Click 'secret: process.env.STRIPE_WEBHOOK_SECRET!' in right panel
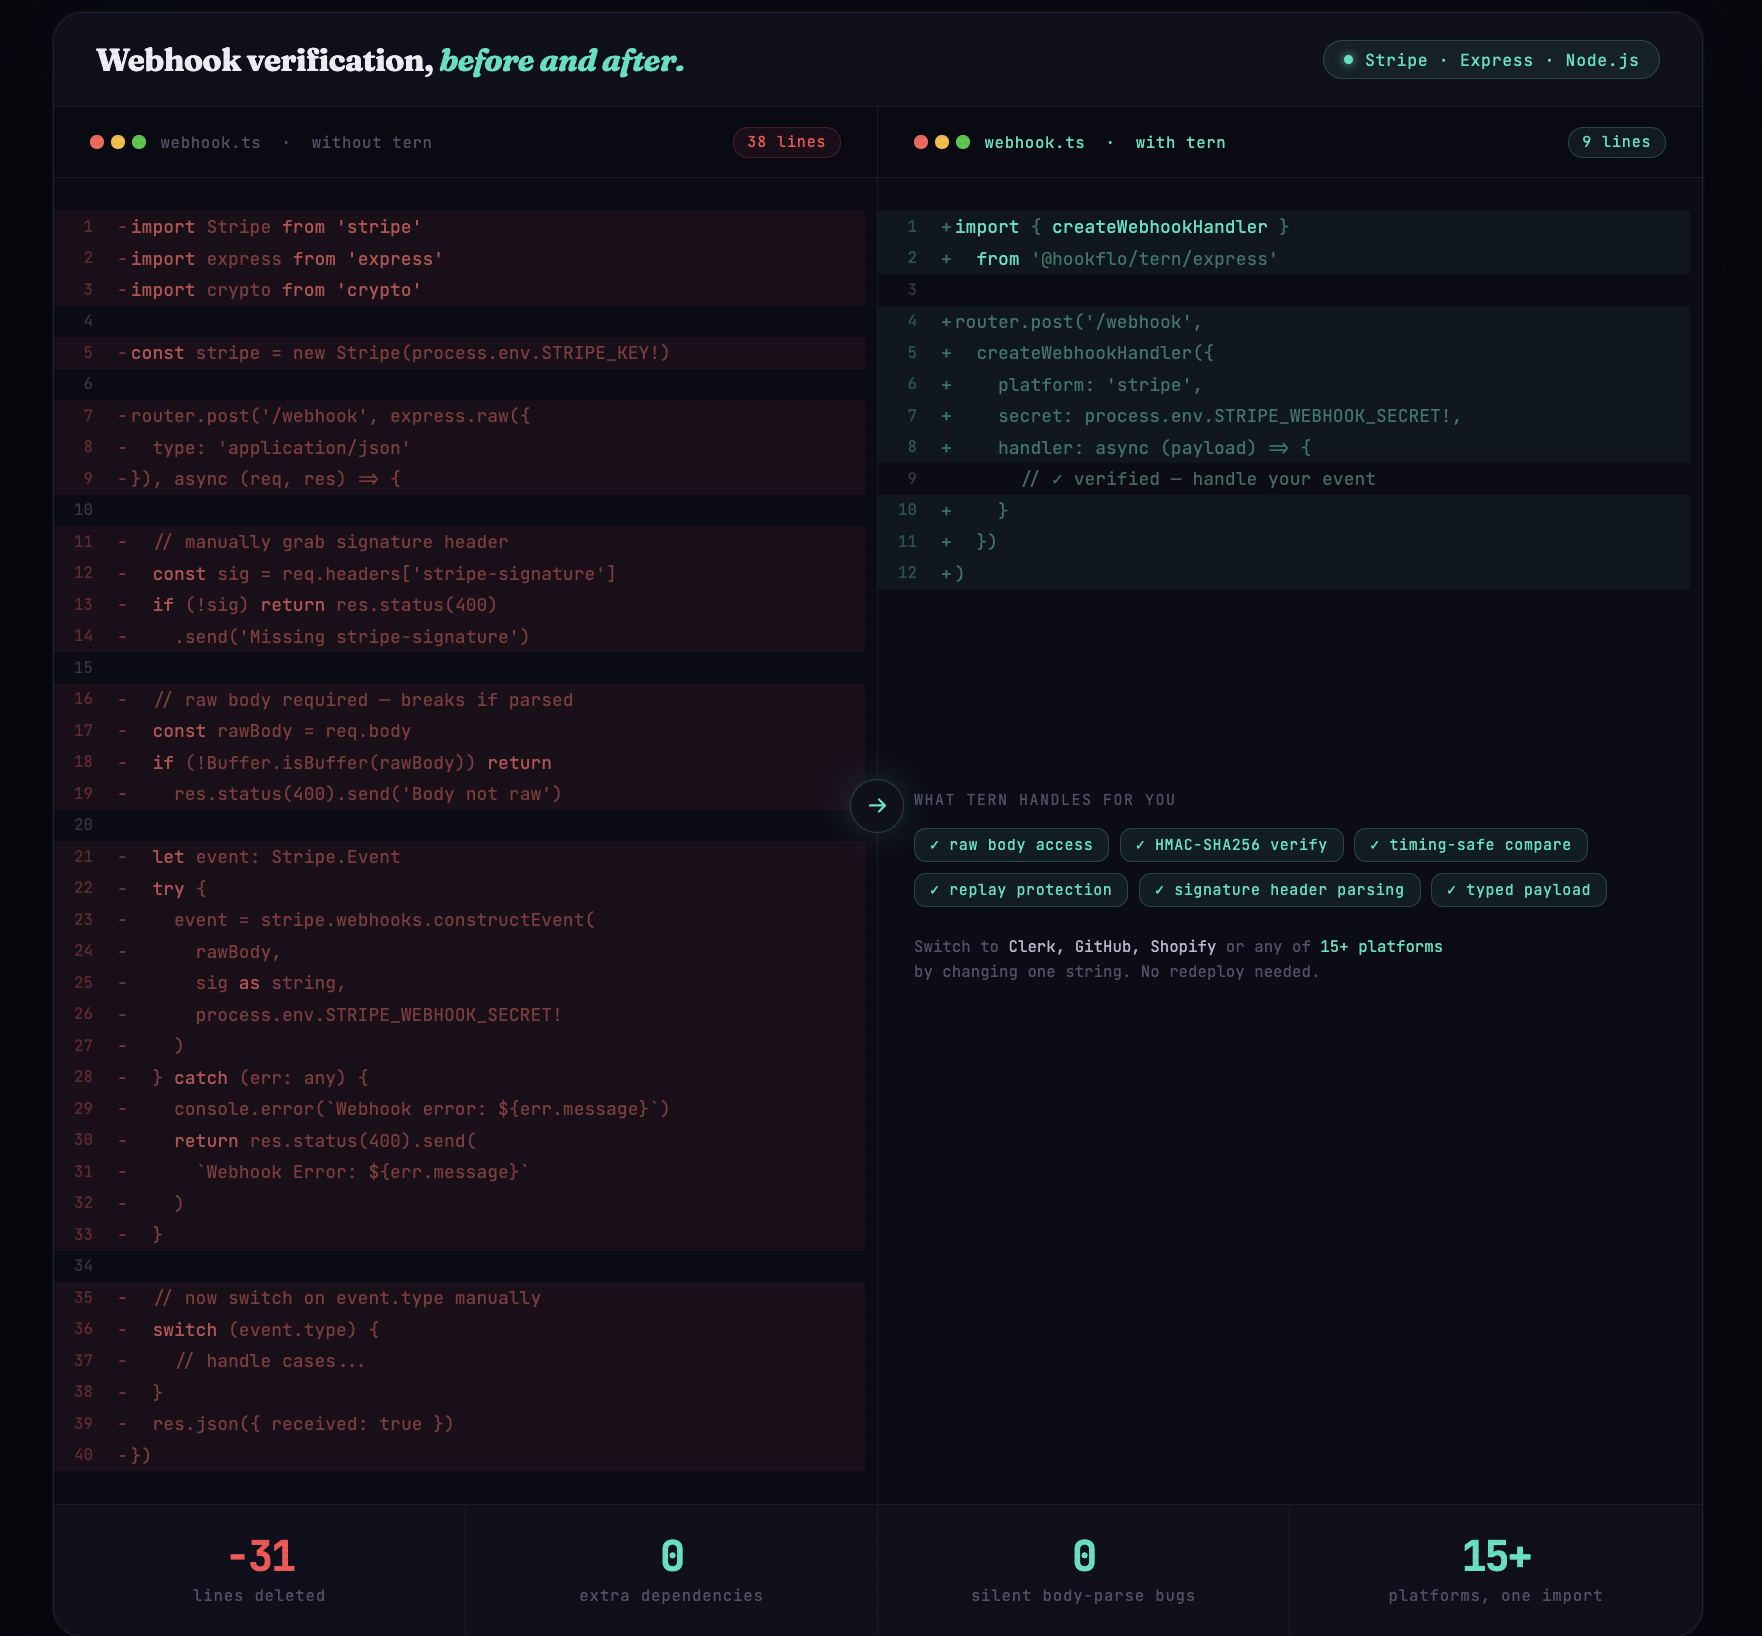The width and height of the screenshot is (1762, 1636). (x=1284, y=416)
